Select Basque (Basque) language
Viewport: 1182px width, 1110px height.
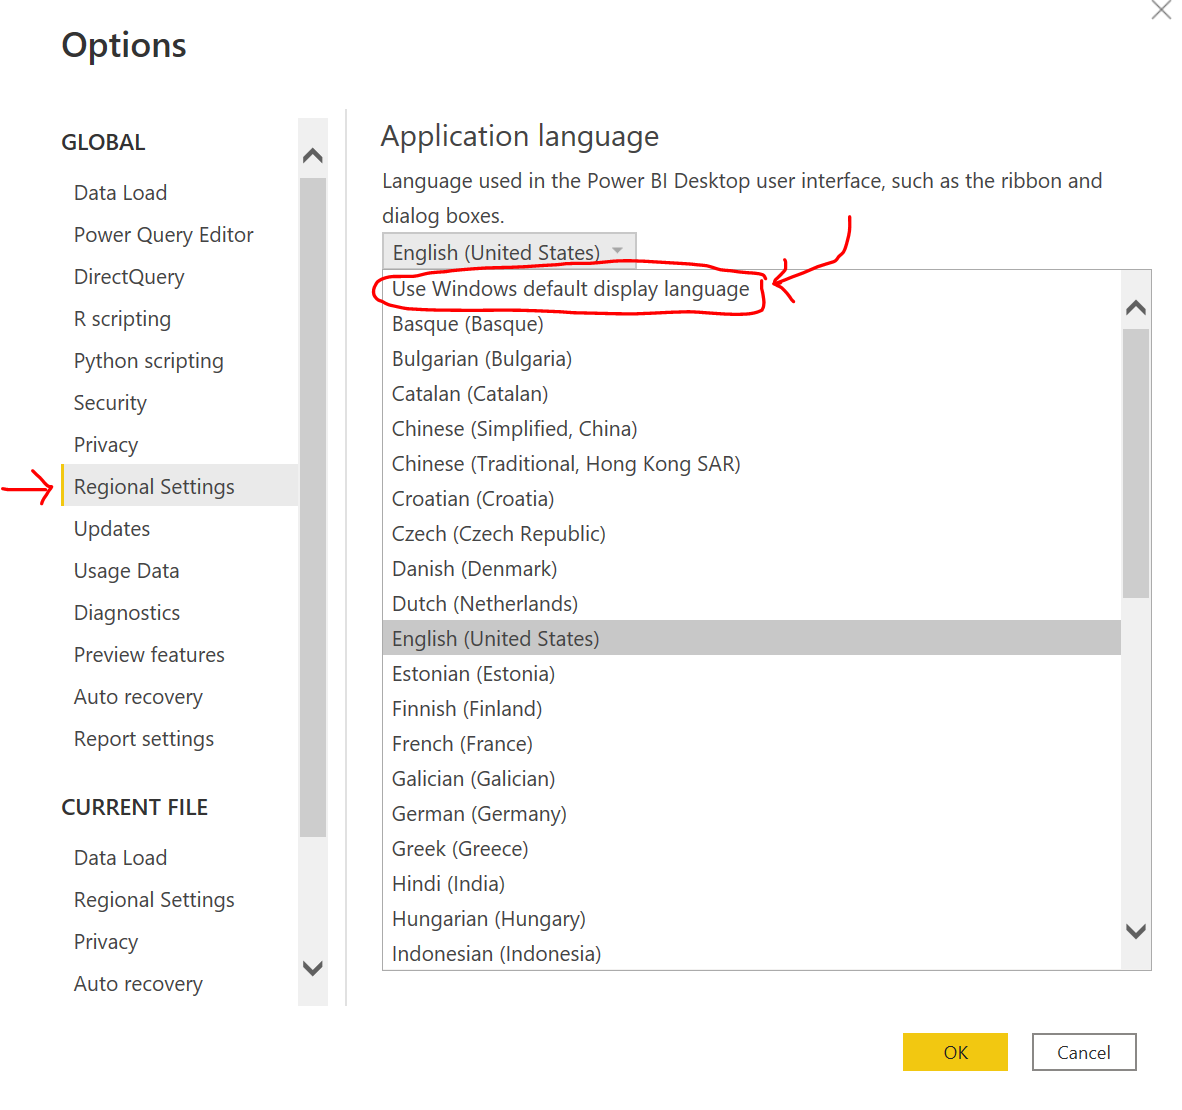pos(752,324)
